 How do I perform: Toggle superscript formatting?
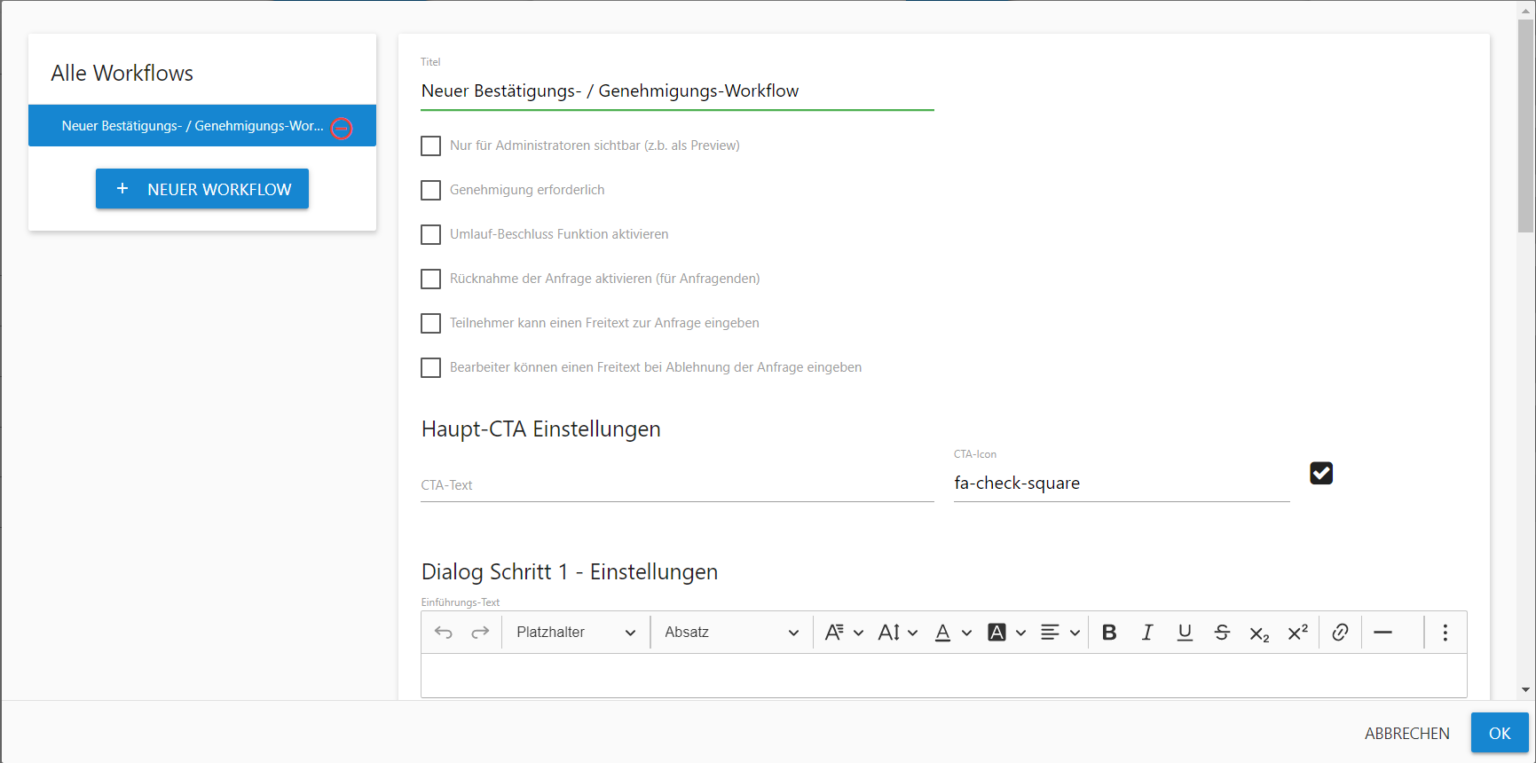(x=1297, y=632)
